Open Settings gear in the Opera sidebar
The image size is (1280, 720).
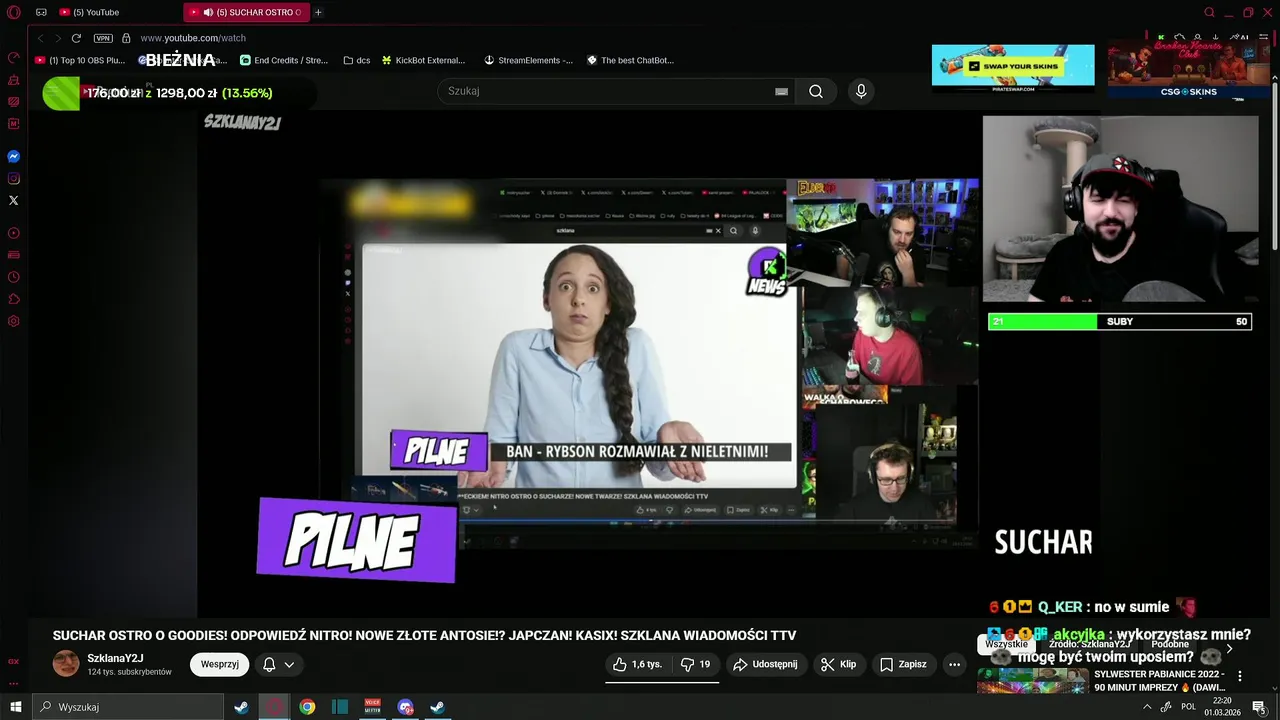pyautogui.click(x=14, y=321)
